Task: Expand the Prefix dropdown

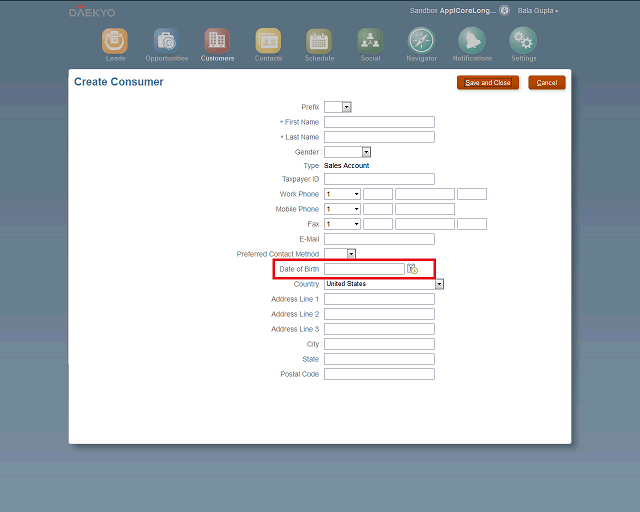Action: pos(347,107)
